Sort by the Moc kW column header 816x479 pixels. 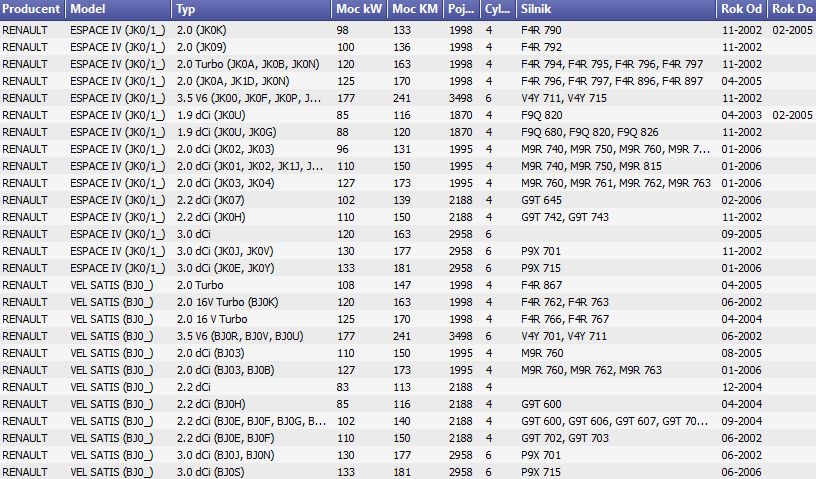(x=360, y=9)
